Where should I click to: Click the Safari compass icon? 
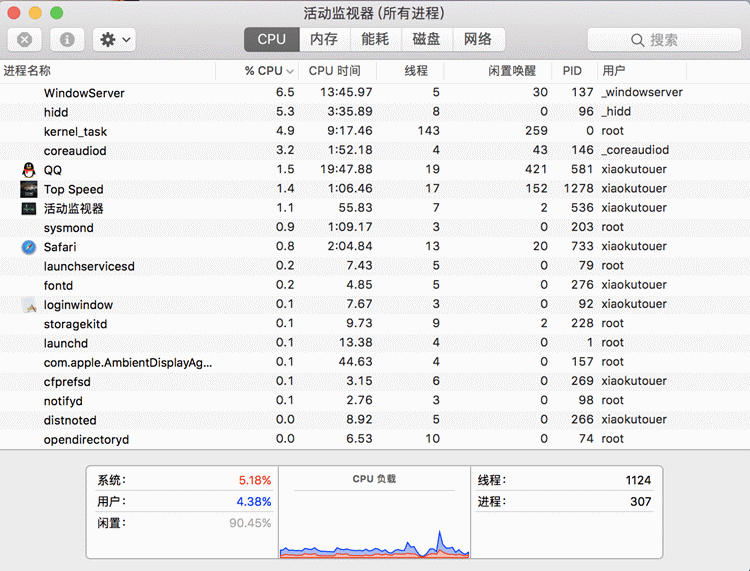pyautogui.click(x=29, y=247)
